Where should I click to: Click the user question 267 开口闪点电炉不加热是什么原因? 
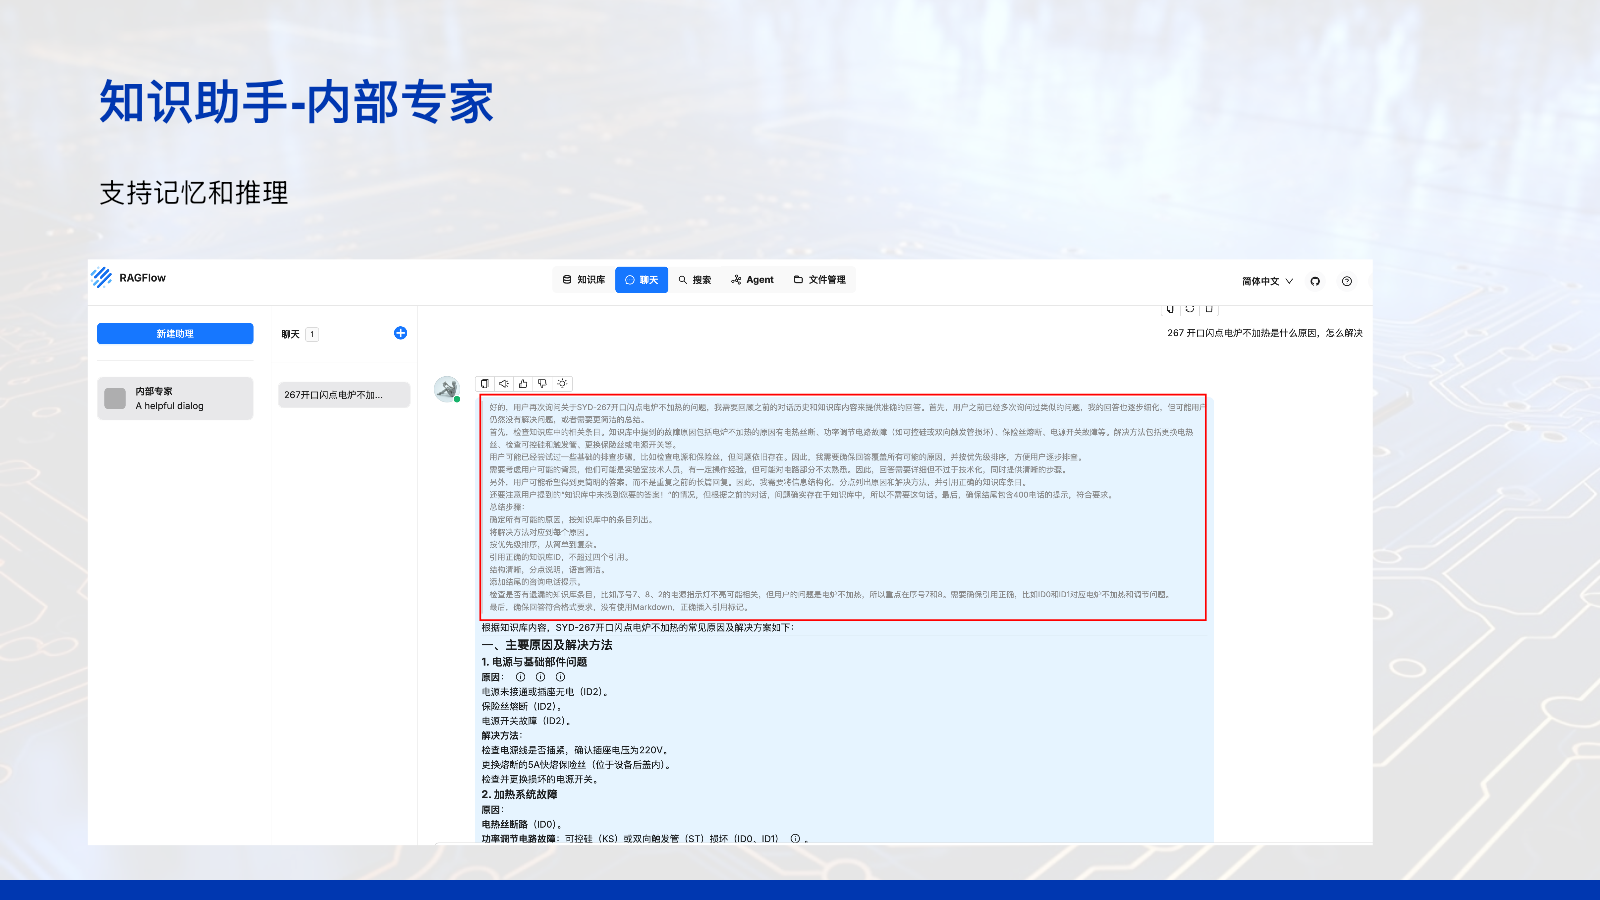click(1265, 333)
